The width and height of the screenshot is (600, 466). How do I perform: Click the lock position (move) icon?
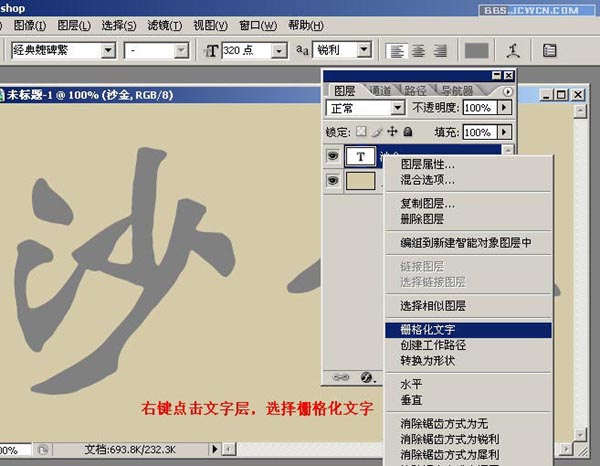(393, 131)
